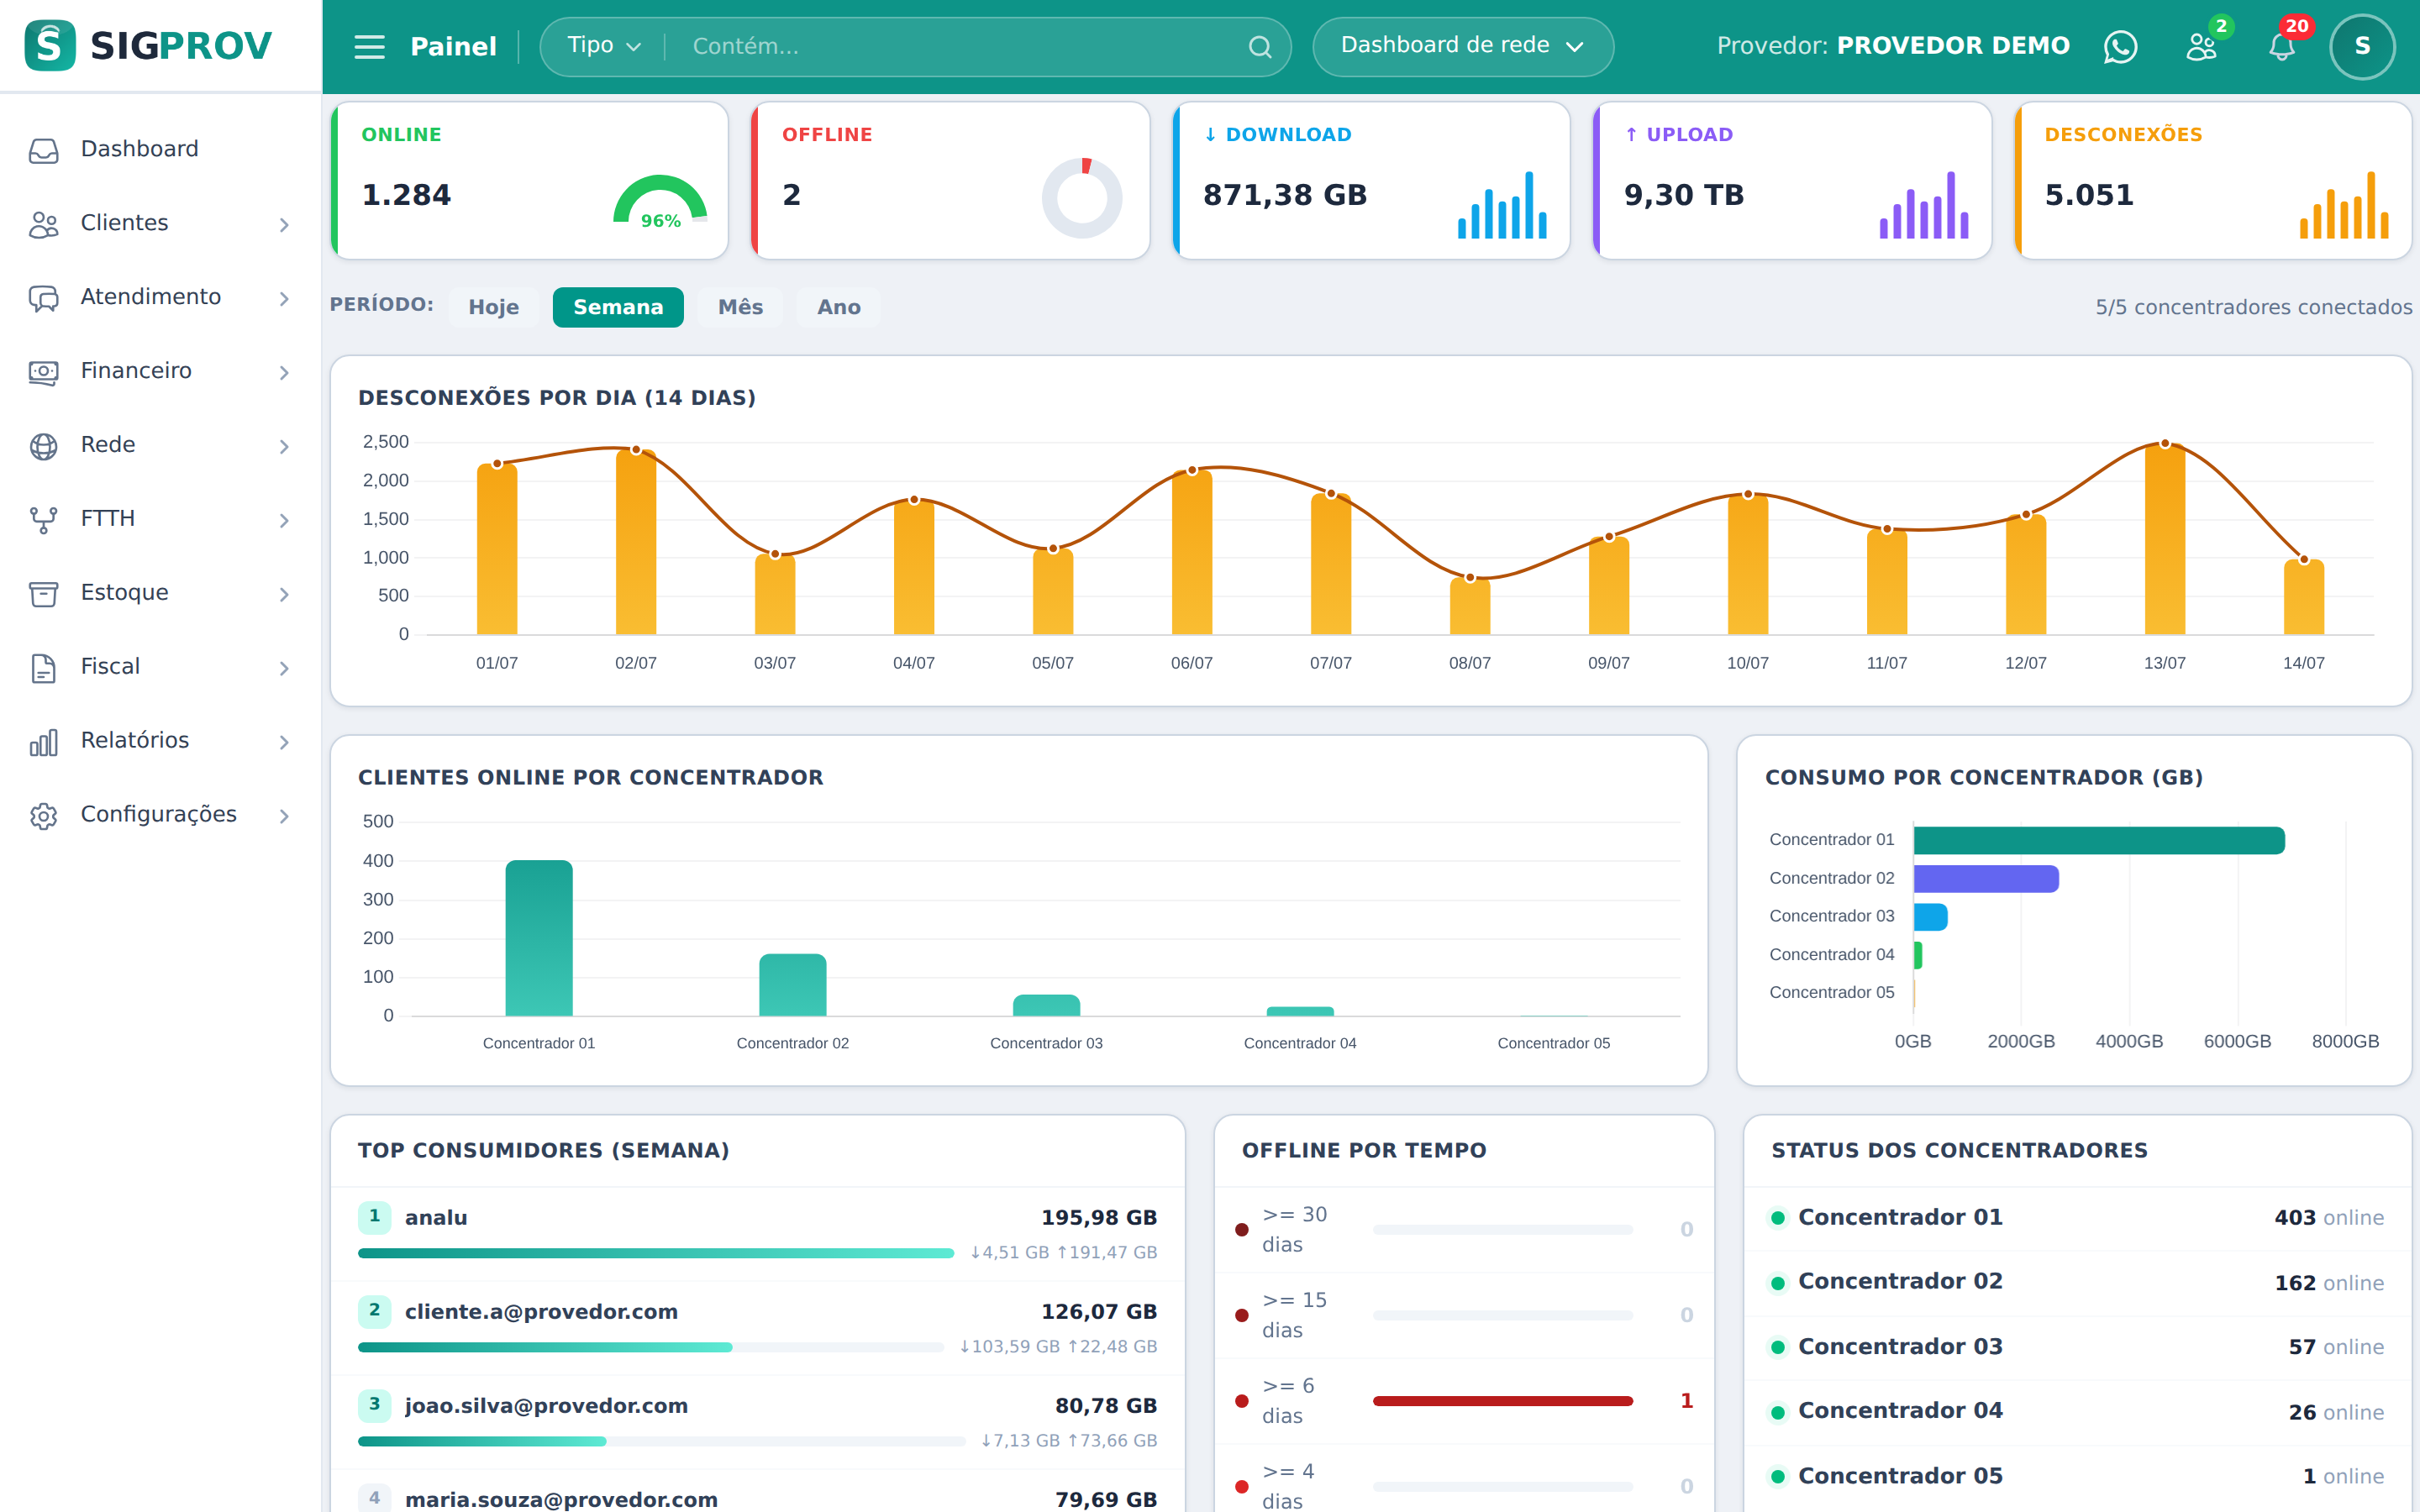The width and height of the screenshot is (2420, 1512).
Task: Expand the Relatórios chevron
Action: [284, 743]
